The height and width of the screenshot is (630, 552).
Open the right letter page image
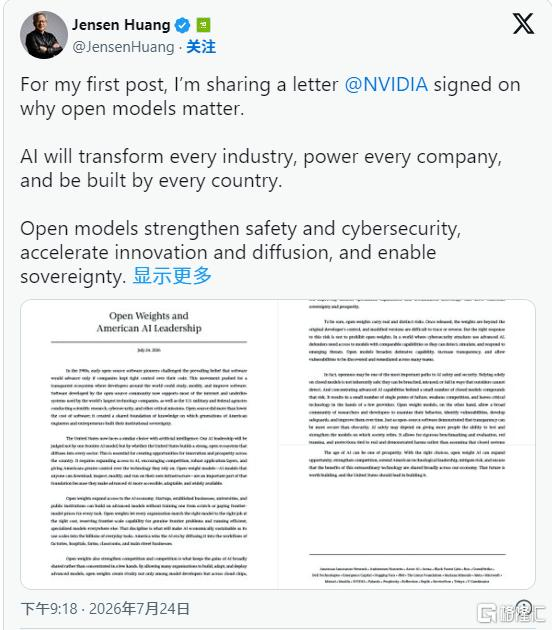point(407,444)
